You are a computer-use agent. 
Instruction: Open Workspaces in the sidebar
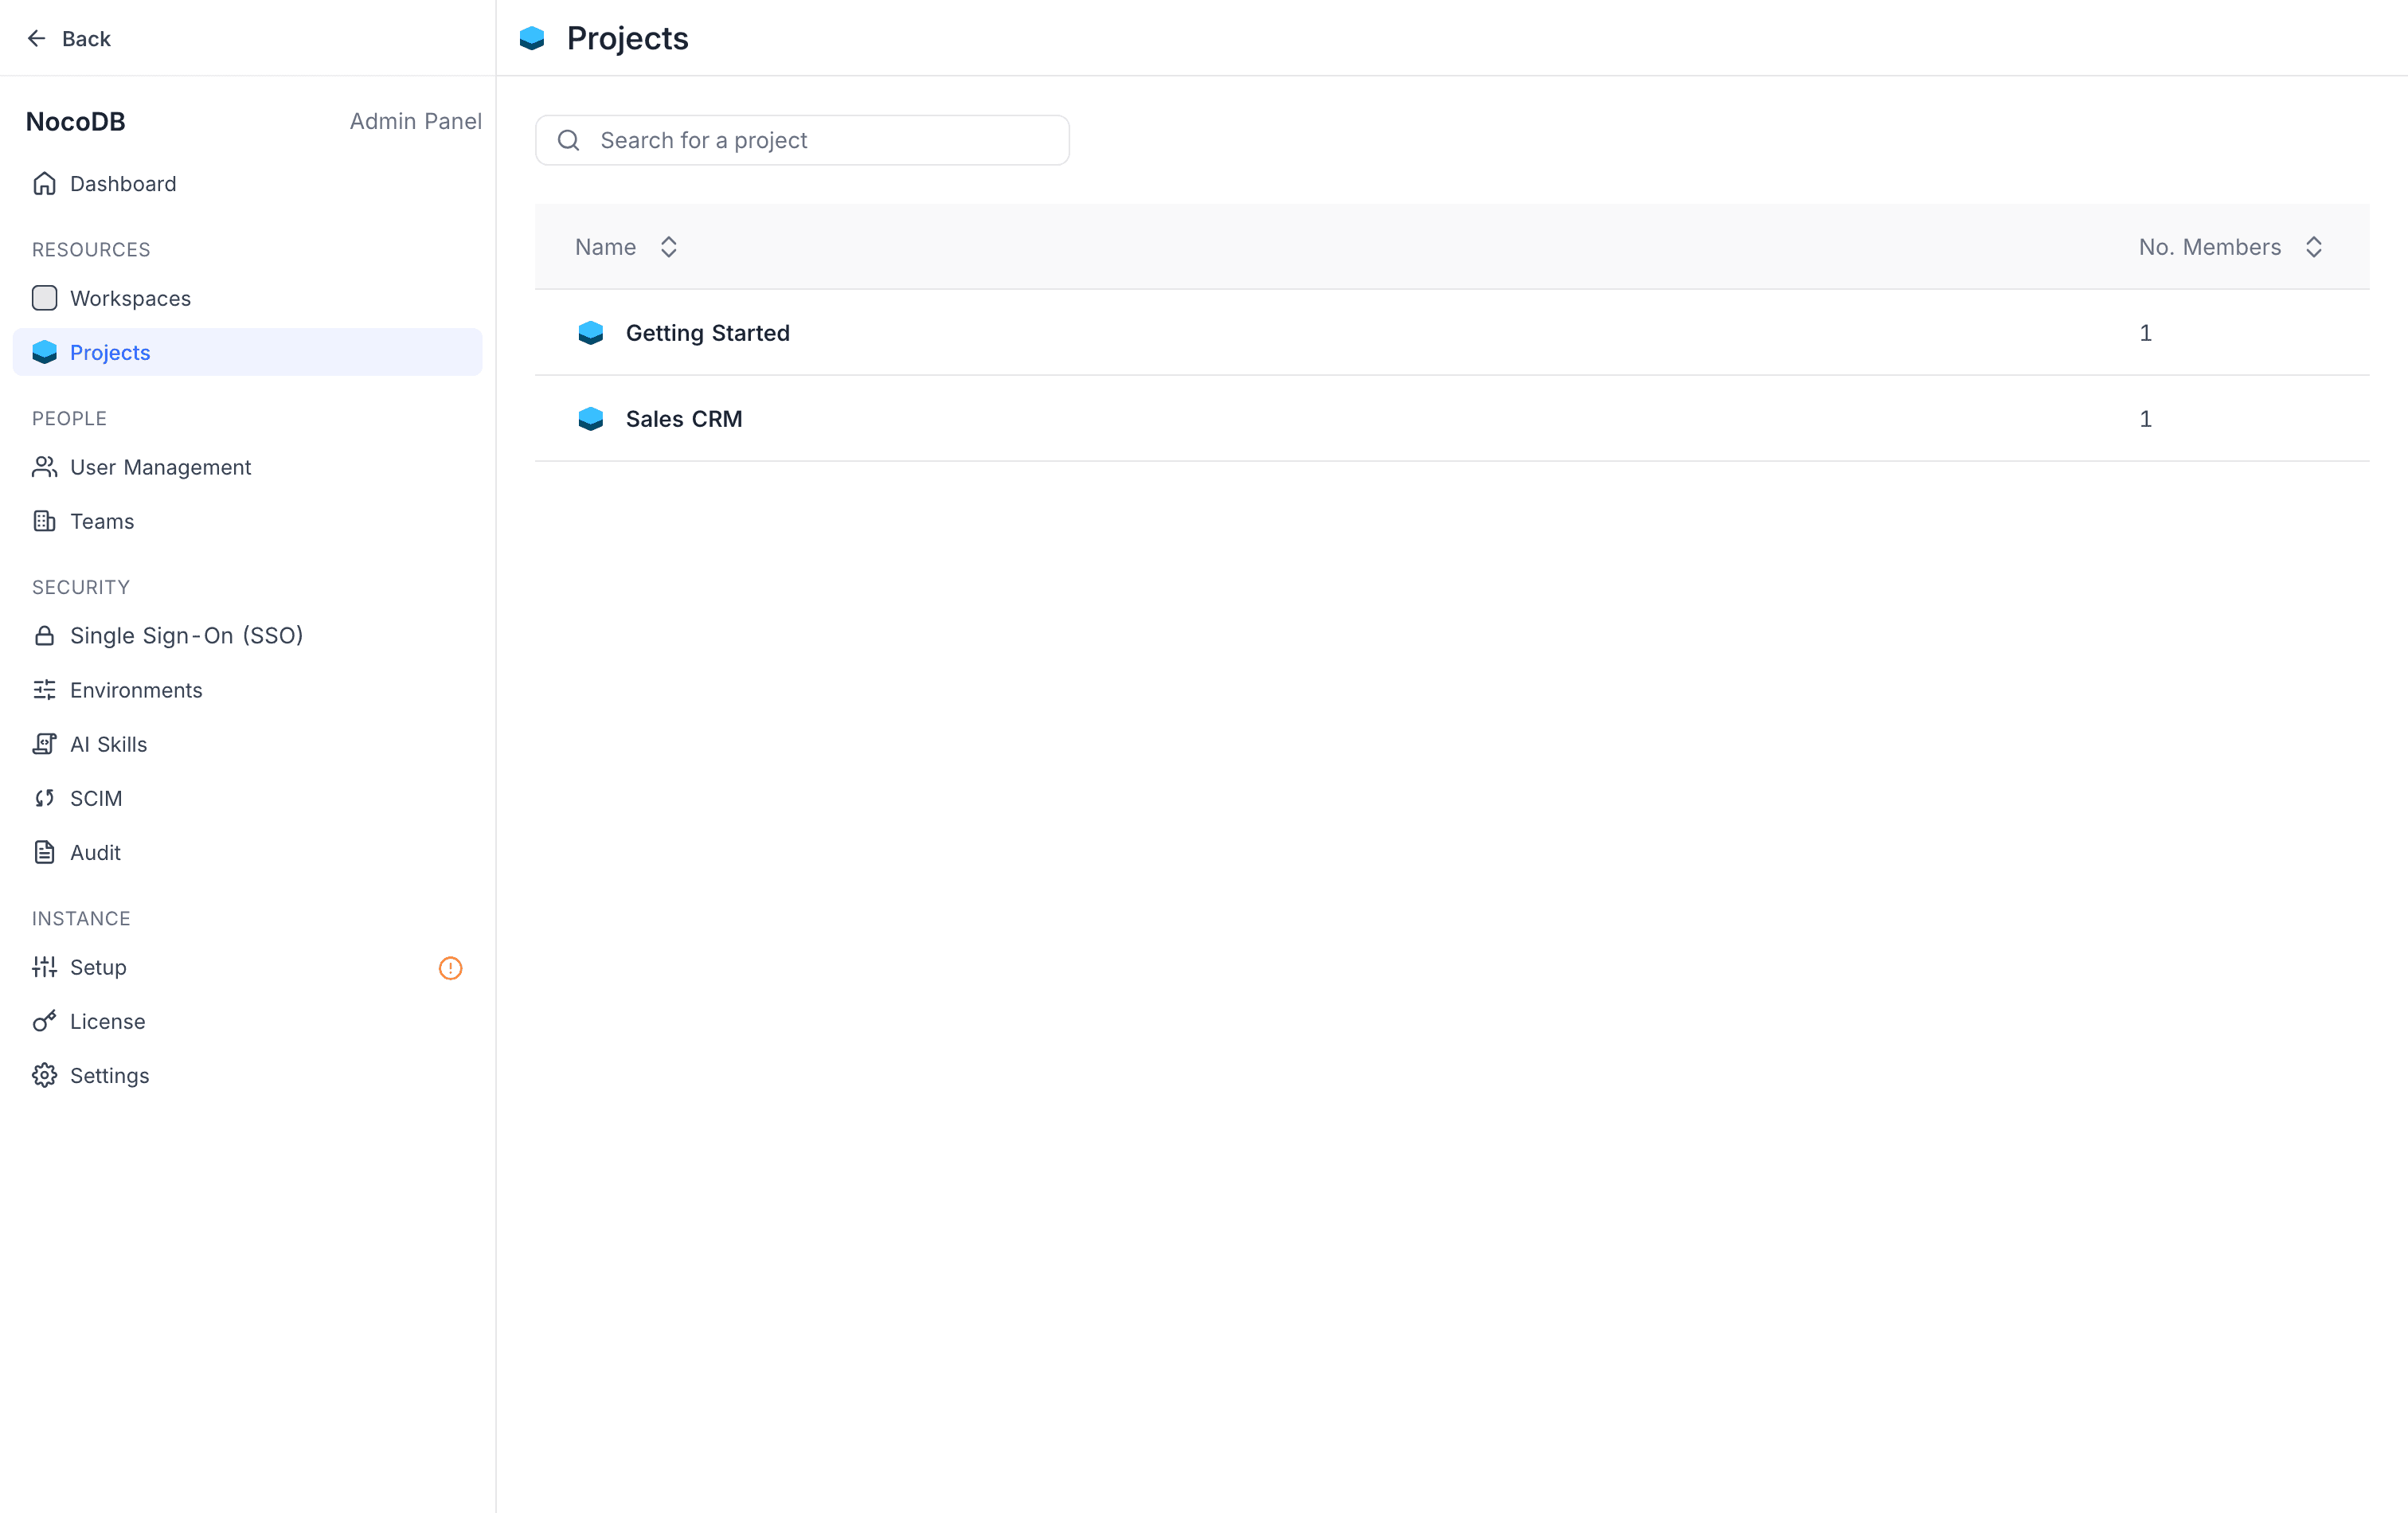[x=247, y=298]
